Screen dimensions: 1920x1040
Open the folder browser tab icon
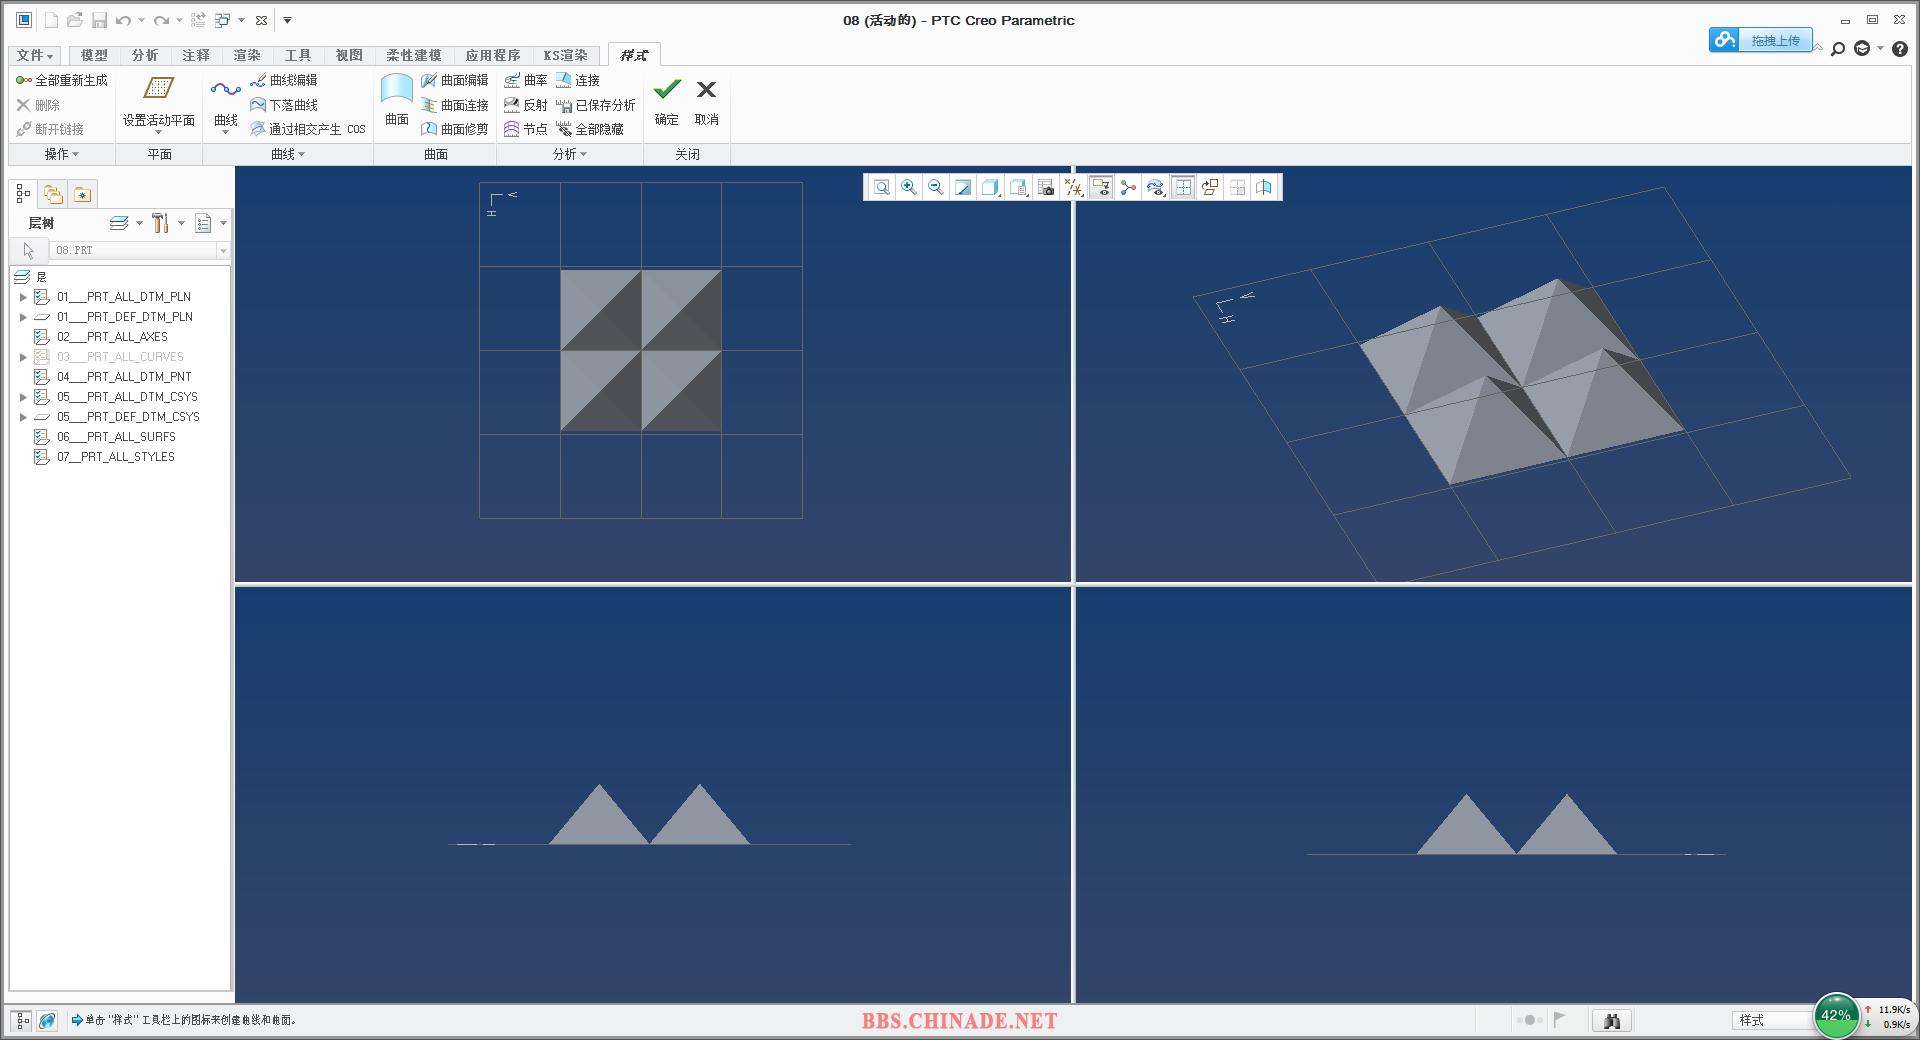point(53,194)
